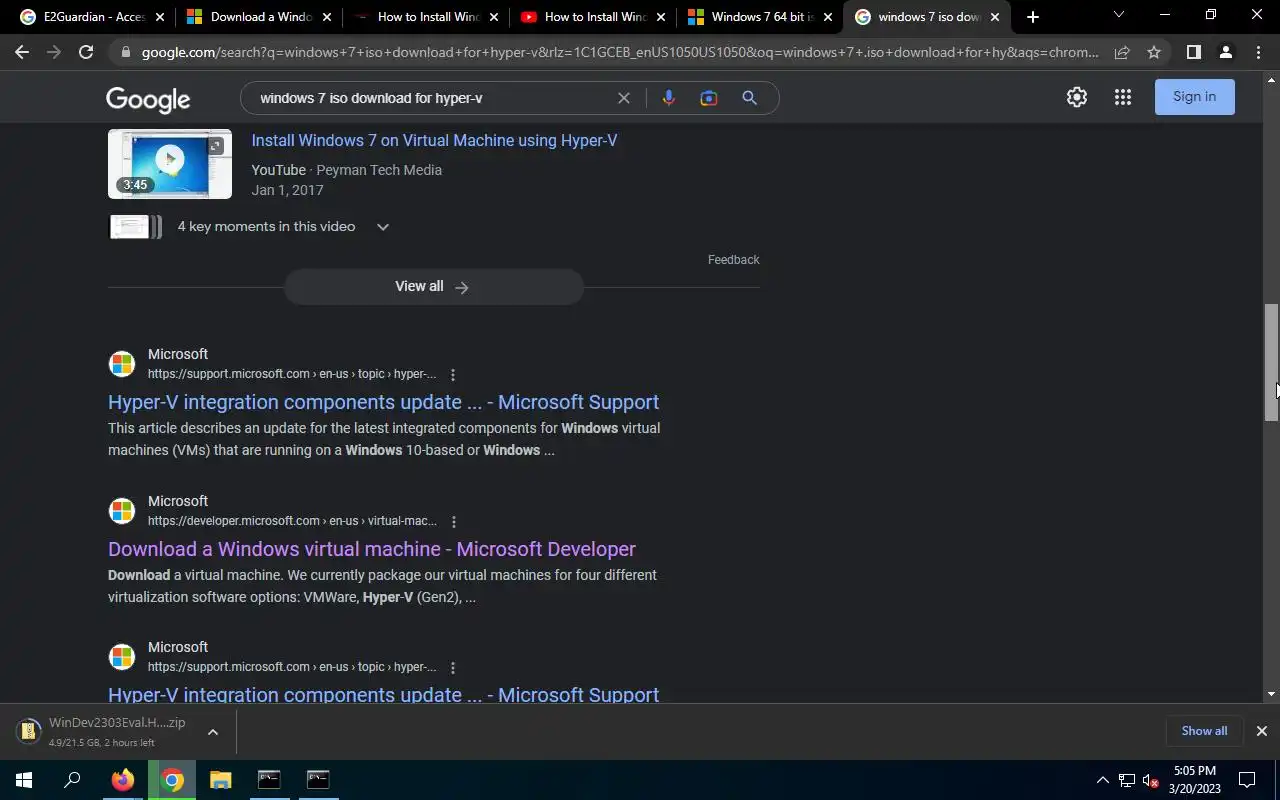Bookmark this page with the star icon

coord(1154,52)
